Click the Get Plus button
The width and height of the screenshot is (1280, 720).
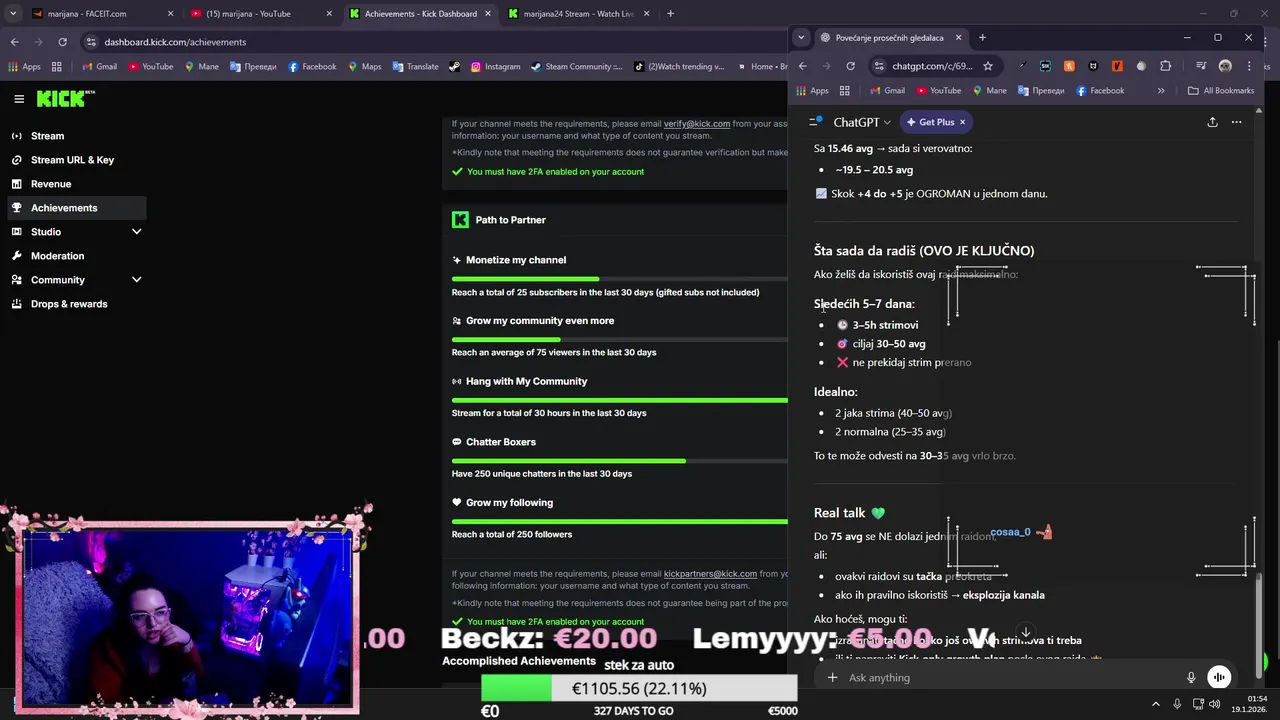click(x=930, y=122)
